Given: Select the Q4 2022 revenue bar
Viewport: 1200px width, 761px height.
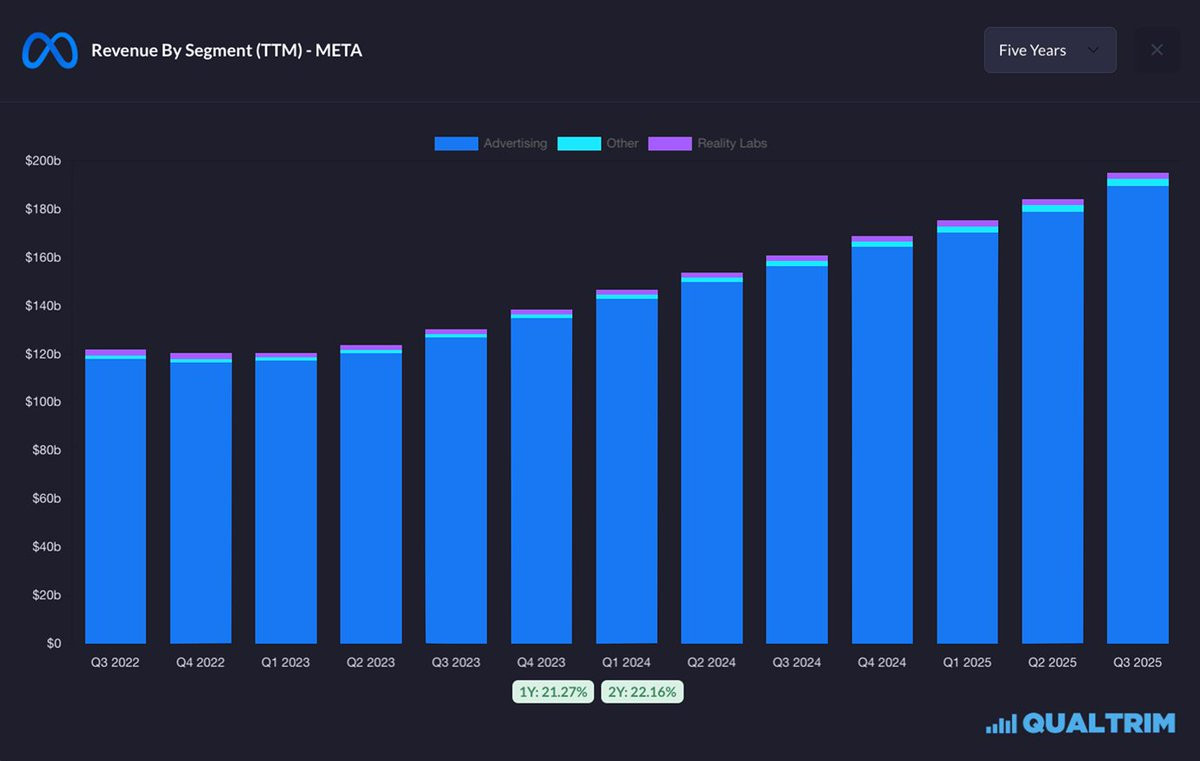Looking at the screenshot, I should tap(201, 498).
